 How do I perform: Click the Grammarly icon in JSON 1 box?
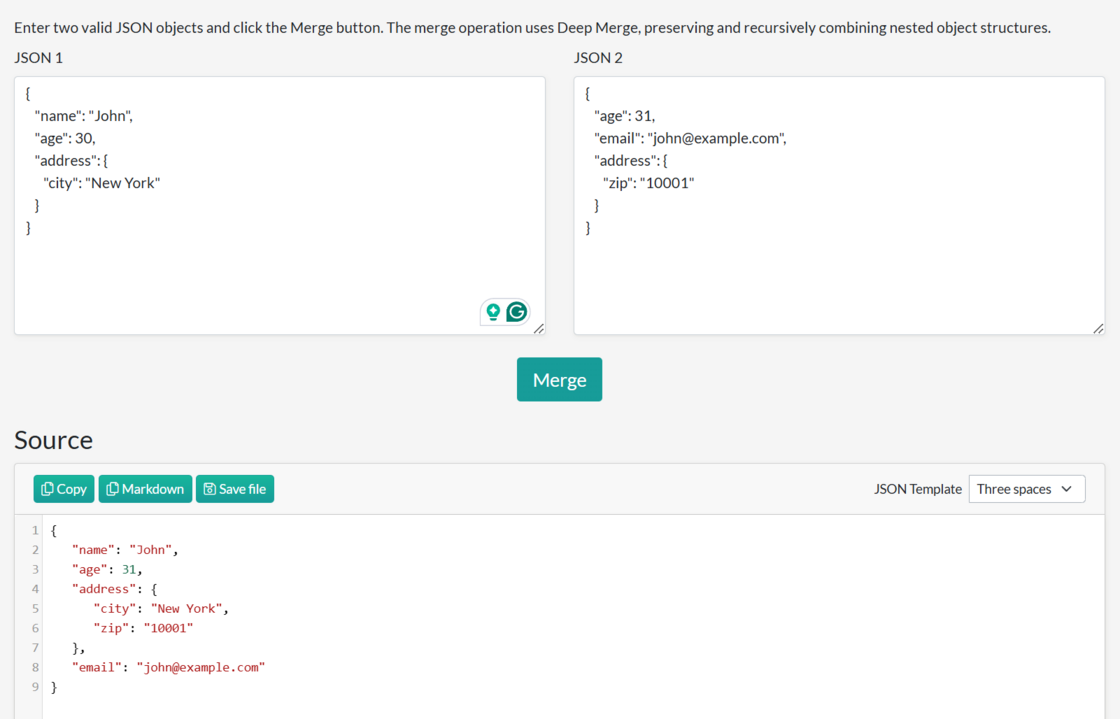coord(516,312)
